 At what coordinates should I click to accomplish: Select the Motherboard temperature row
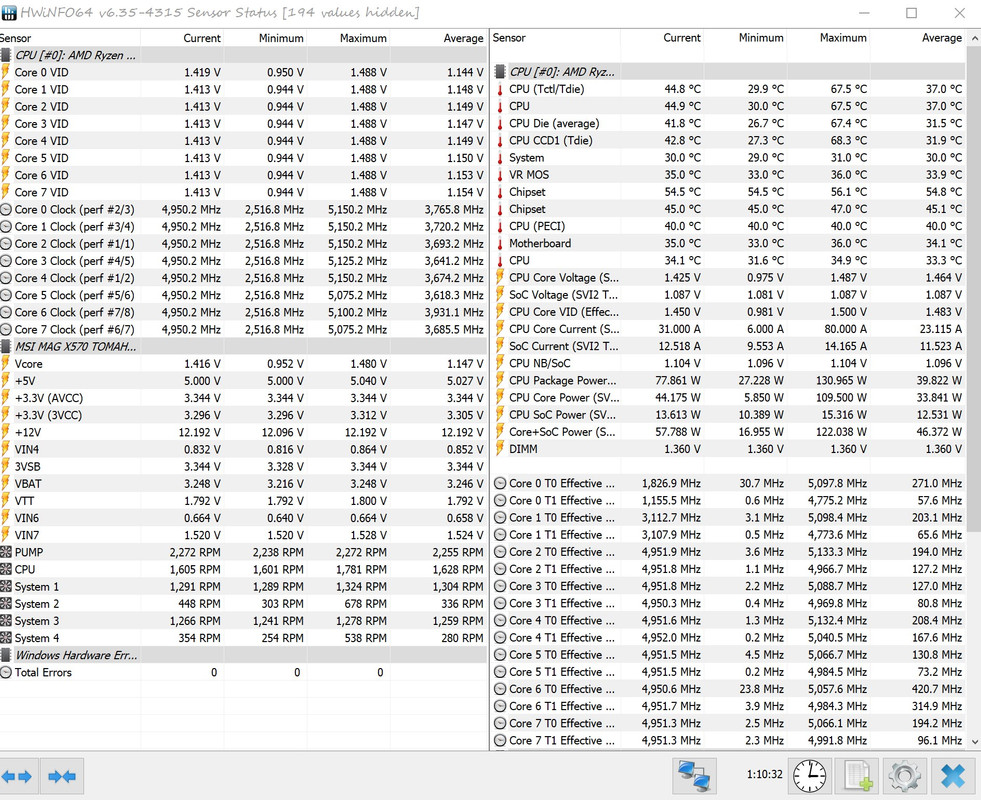click(729, 243)
